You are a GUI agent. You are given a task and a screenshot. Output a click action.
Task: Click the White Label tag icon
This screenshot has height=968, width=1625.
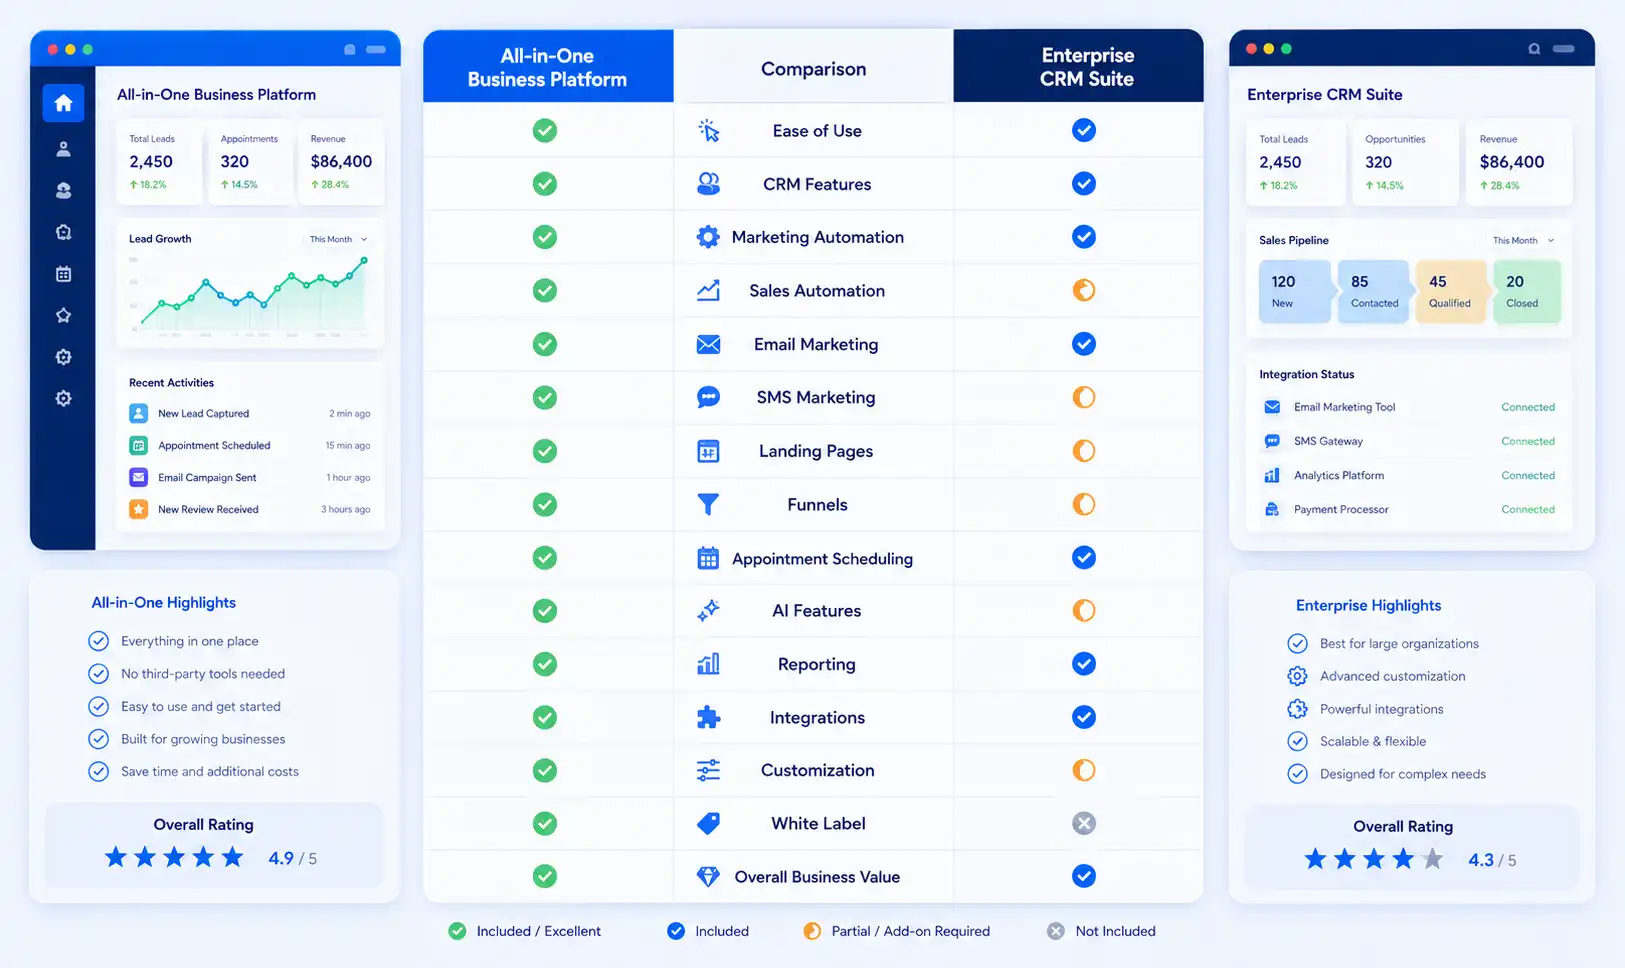[x=708, y=823]
